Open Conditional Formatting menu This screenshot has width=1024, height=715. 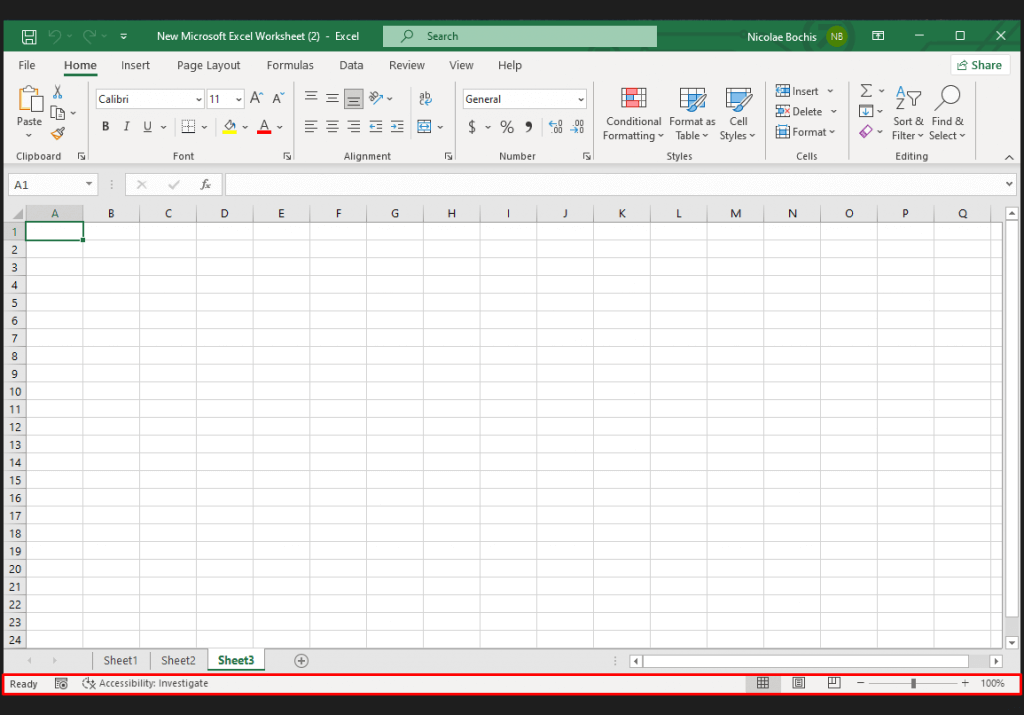click(x=633, y=114)
